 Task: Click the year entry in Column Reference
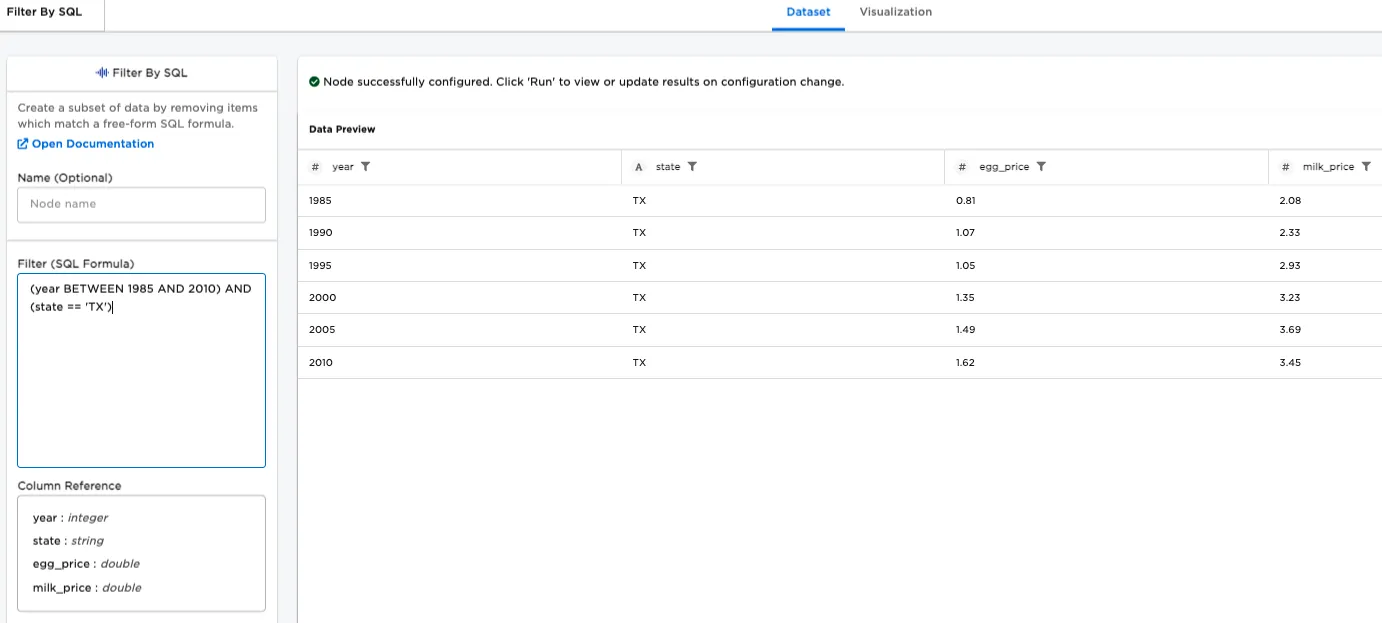tap(70, 518)
